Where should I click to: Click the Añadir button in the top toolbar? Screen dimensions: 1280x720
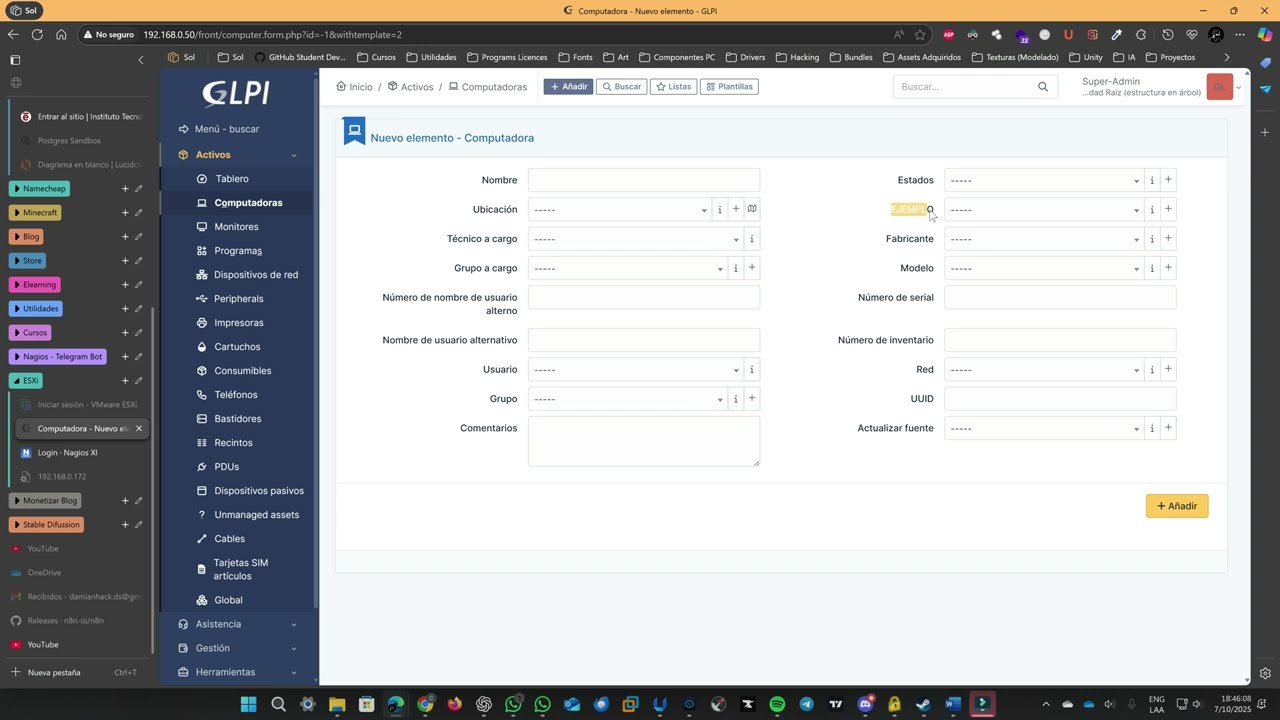point(568,87)
